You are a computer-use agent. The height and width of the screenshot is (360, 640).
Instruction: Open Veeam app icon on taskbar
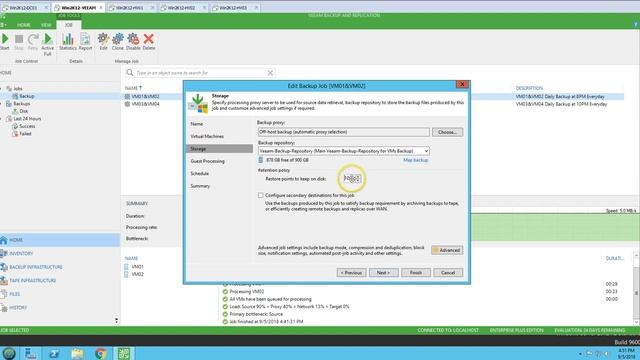click(x=124, y=353)
